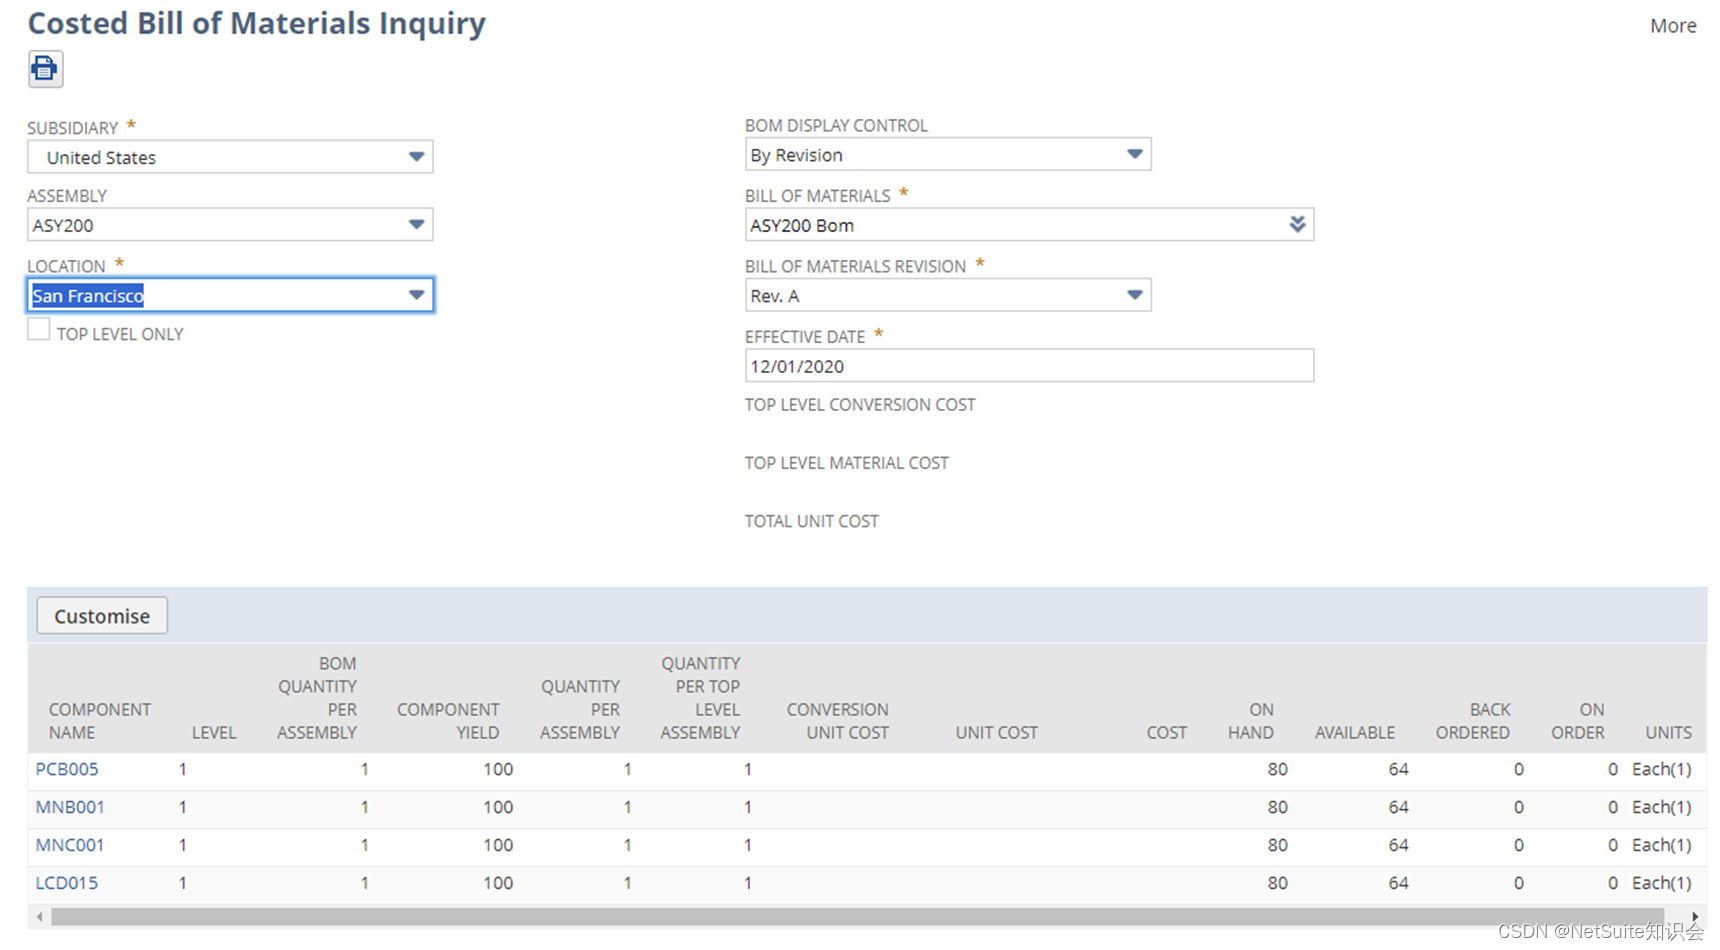
Task: Click the Bill of Materials field ASY200 Bom
Action: (1029, 225)
